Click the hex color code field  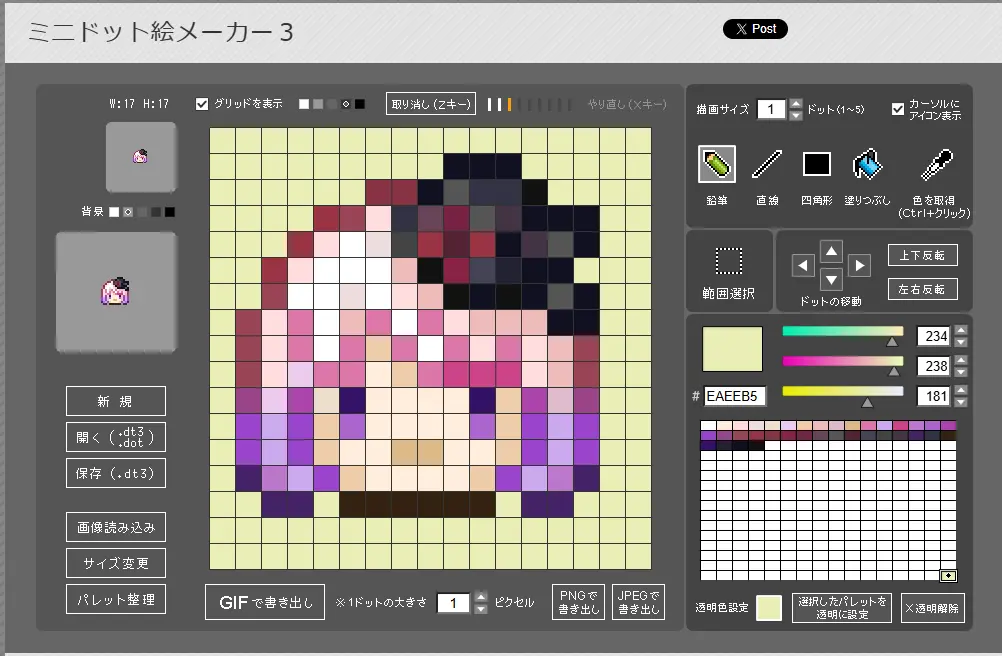coord(734,396)
